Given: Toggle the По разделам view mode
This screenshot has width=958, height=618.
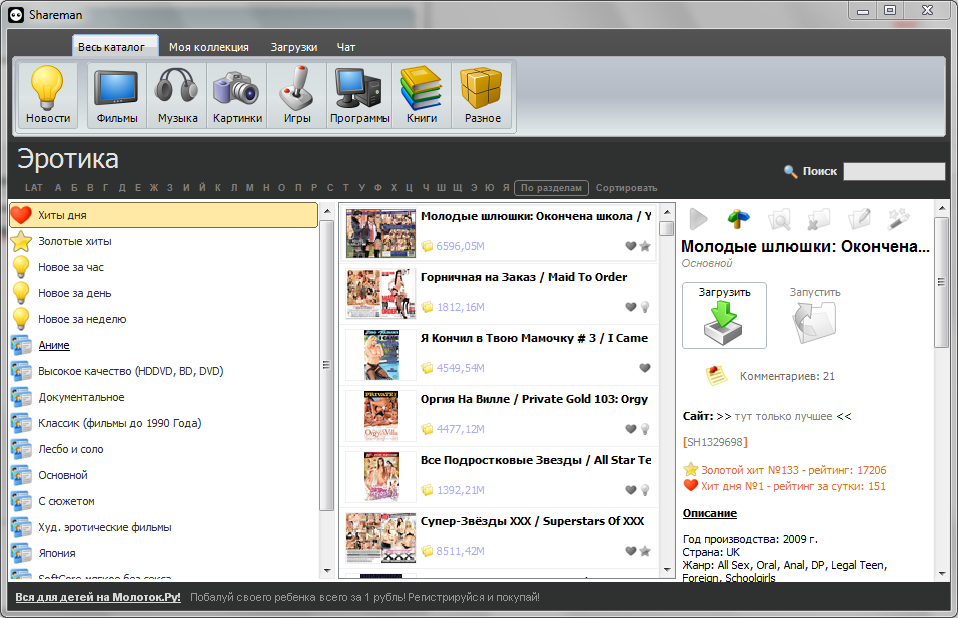Looking at the screenshot, I should (x=551, y=187).
